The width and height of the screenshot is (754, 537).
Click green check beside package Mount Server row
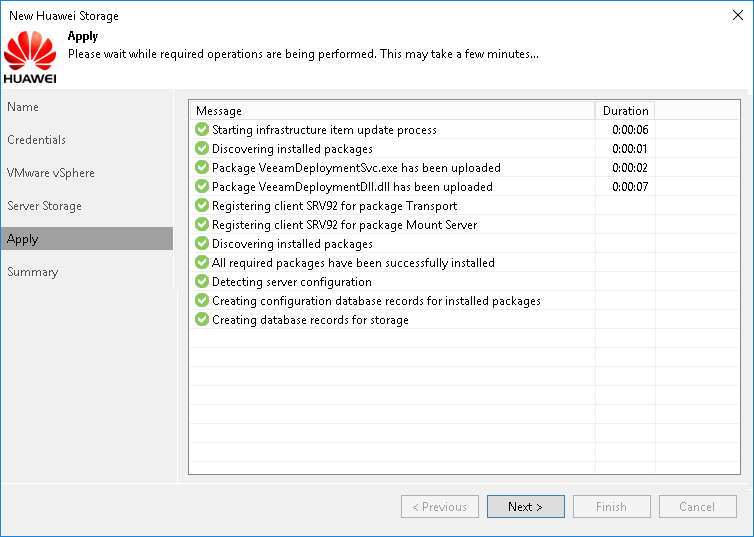(202, 225)
